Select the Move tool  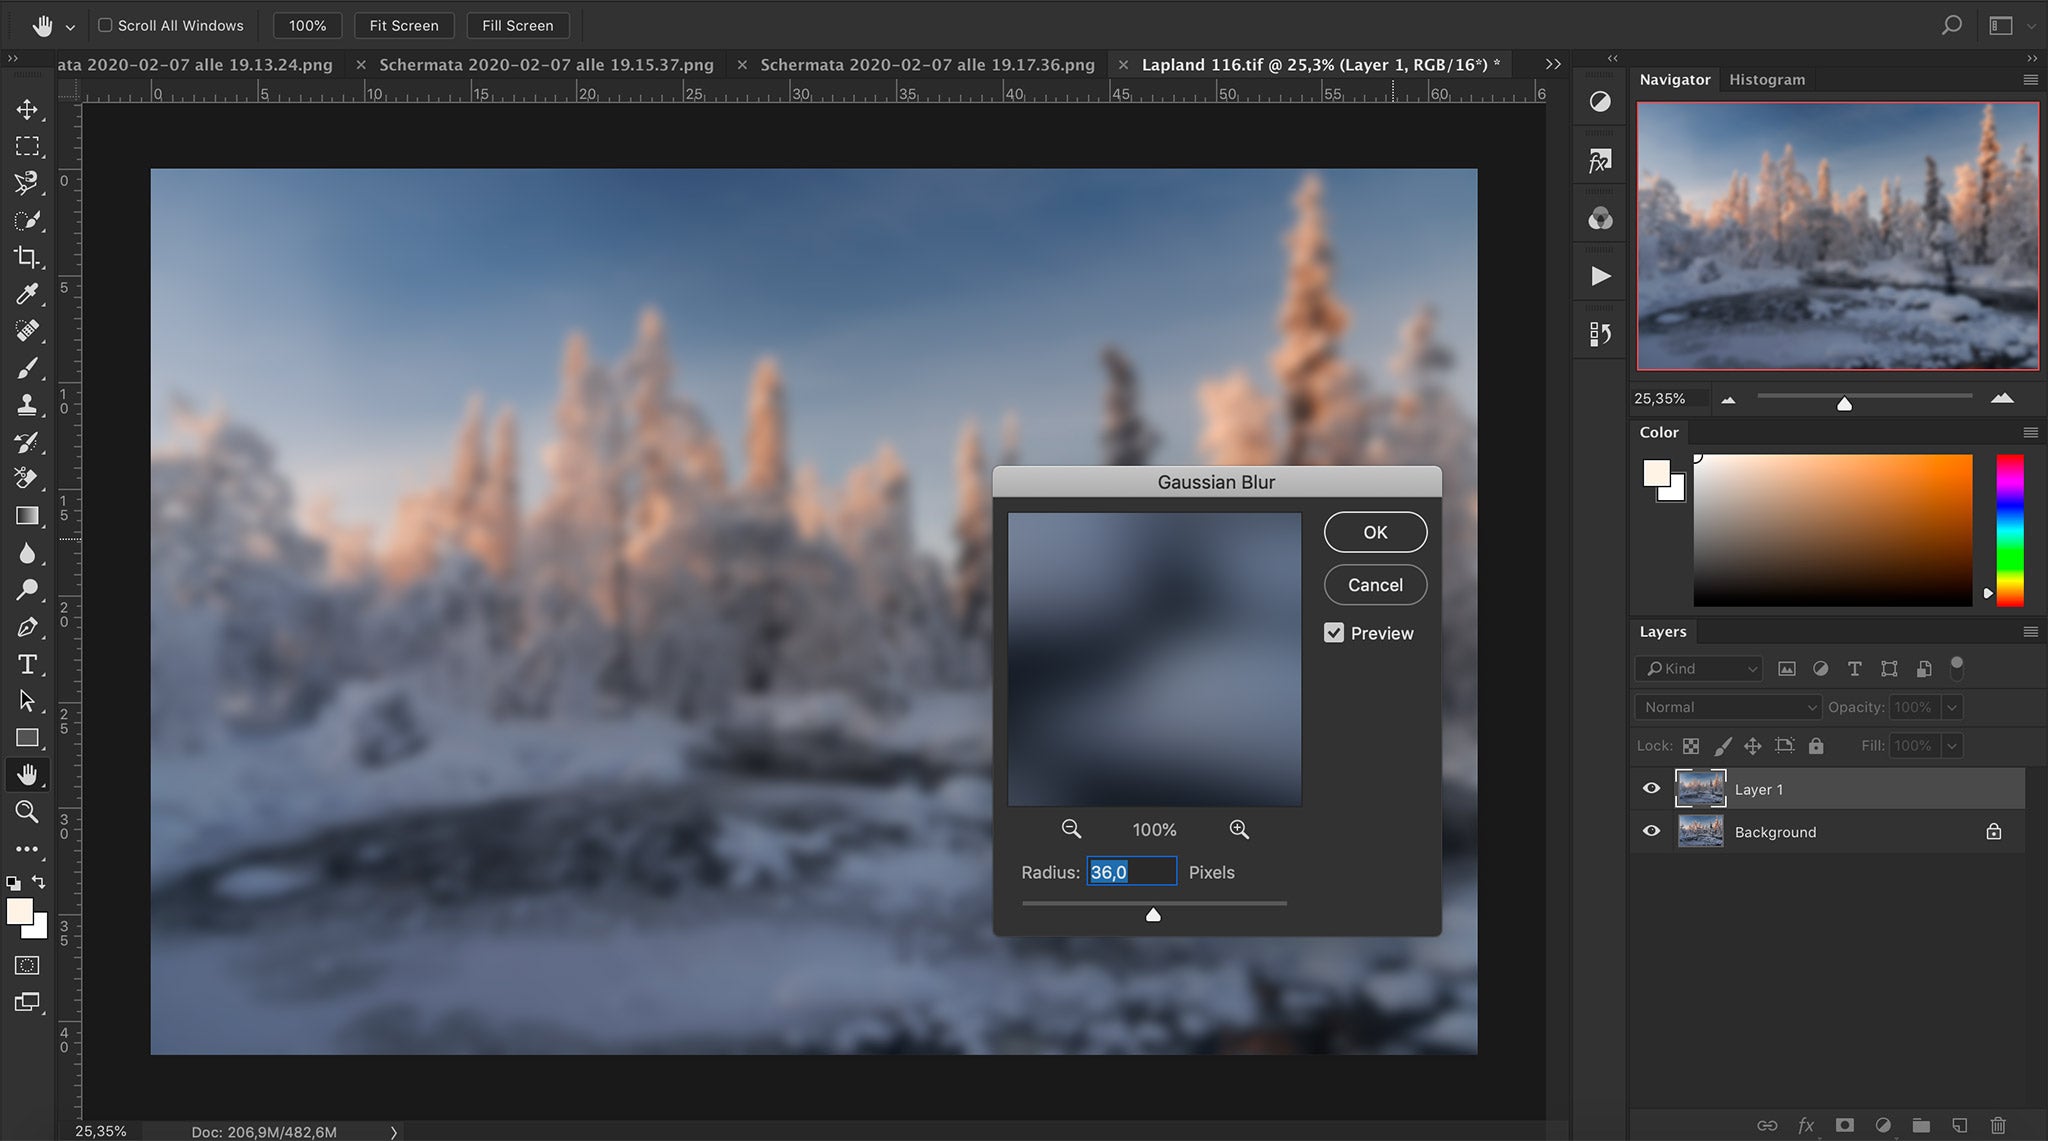coord(27,110)
